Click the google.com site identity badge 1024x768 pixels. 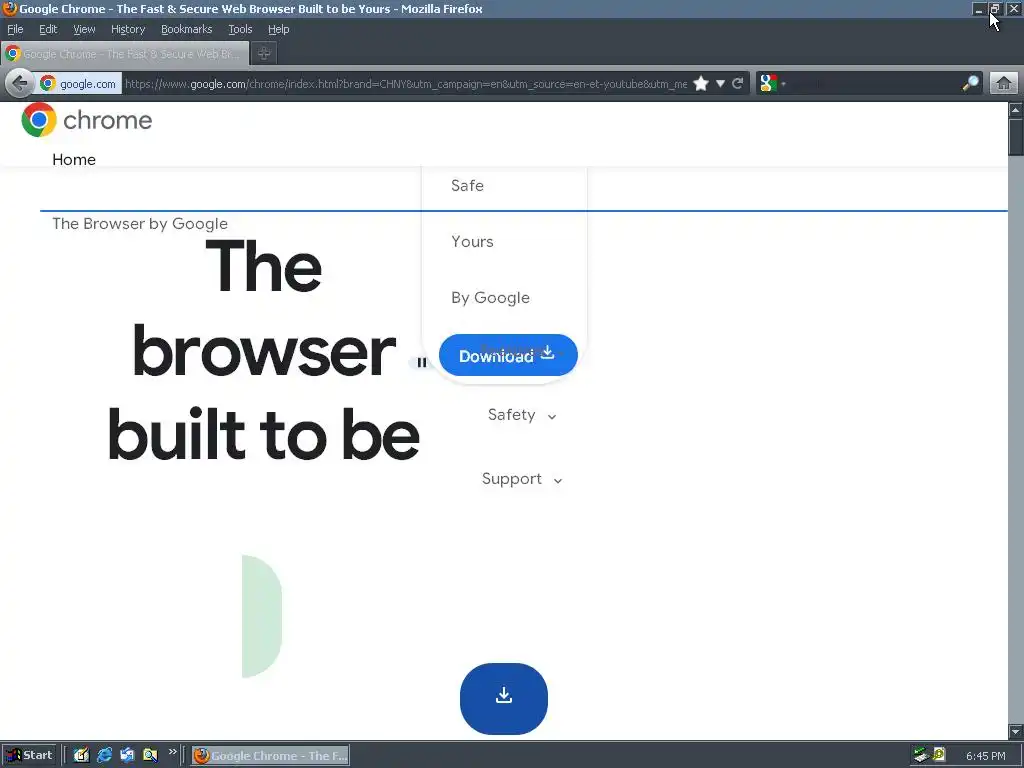(x=78, y=84)
